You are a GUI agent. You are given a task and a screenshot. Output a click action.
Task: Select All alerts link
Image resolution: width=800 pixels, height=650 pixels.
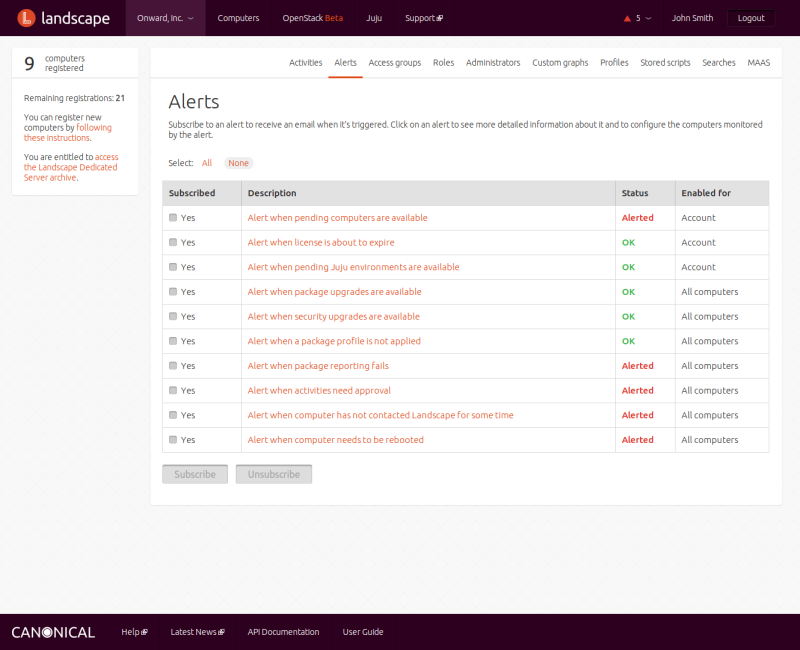point(207,163)
